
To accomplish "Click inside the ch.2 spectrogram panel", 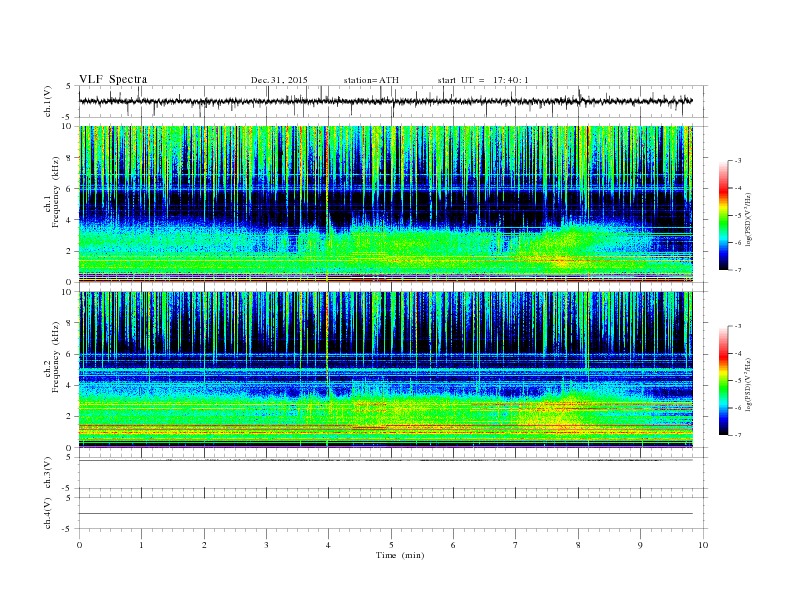I will point(386,369).
